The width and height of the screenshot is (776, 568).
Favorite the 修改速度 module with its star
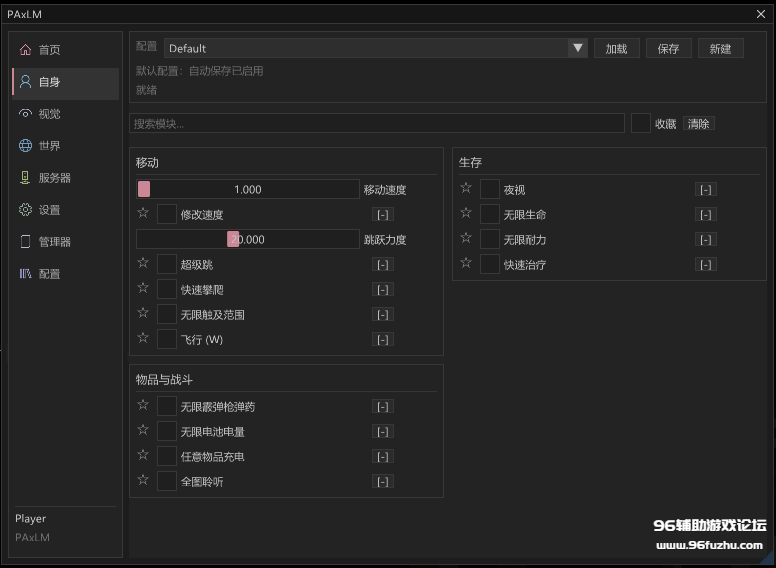[x=143, y=213]
